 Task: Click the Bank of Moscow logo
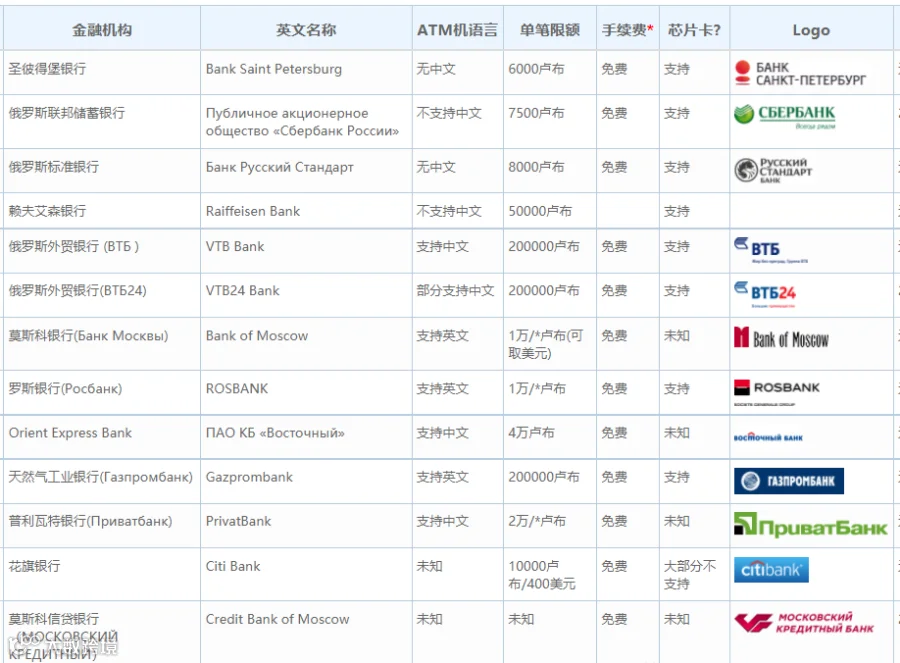coord(781,338)
